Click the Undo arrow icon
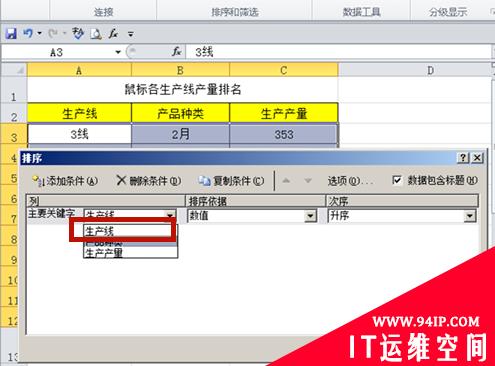This screenshot has height=366, width=495. click(x=28, y=33)
